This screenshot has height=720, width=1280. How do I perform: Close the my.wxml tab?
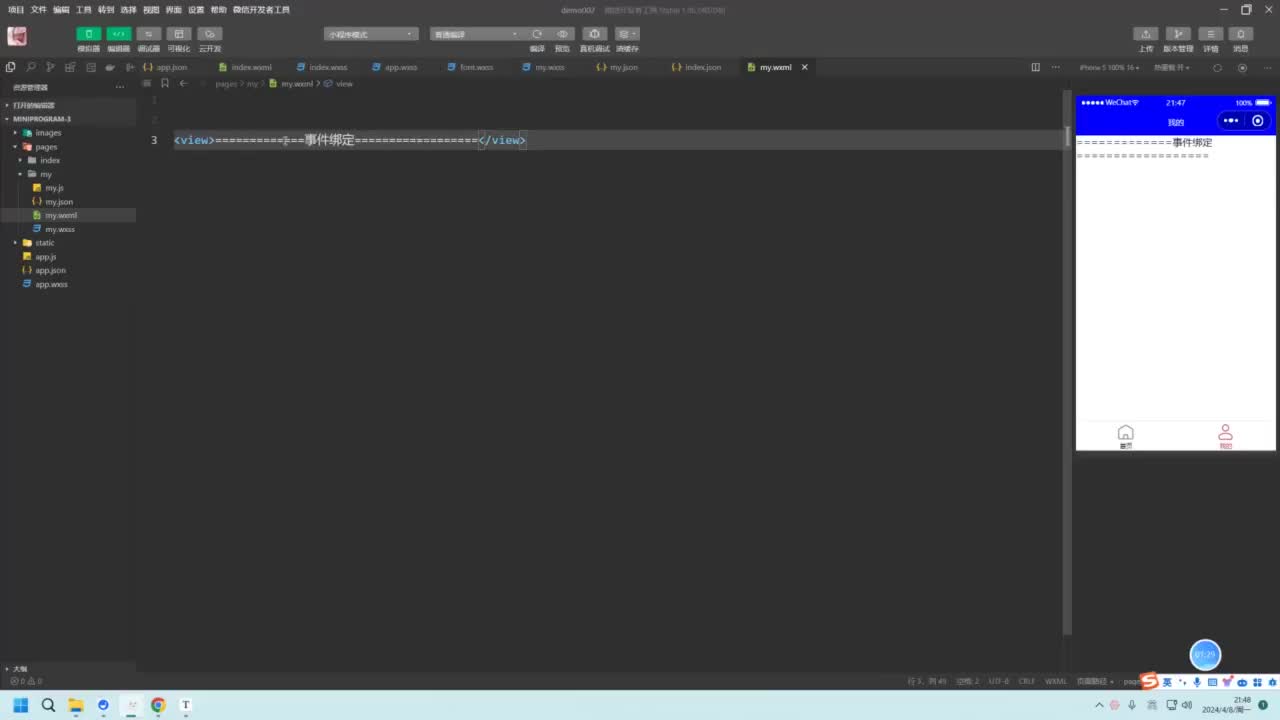(x=804, y=67)
